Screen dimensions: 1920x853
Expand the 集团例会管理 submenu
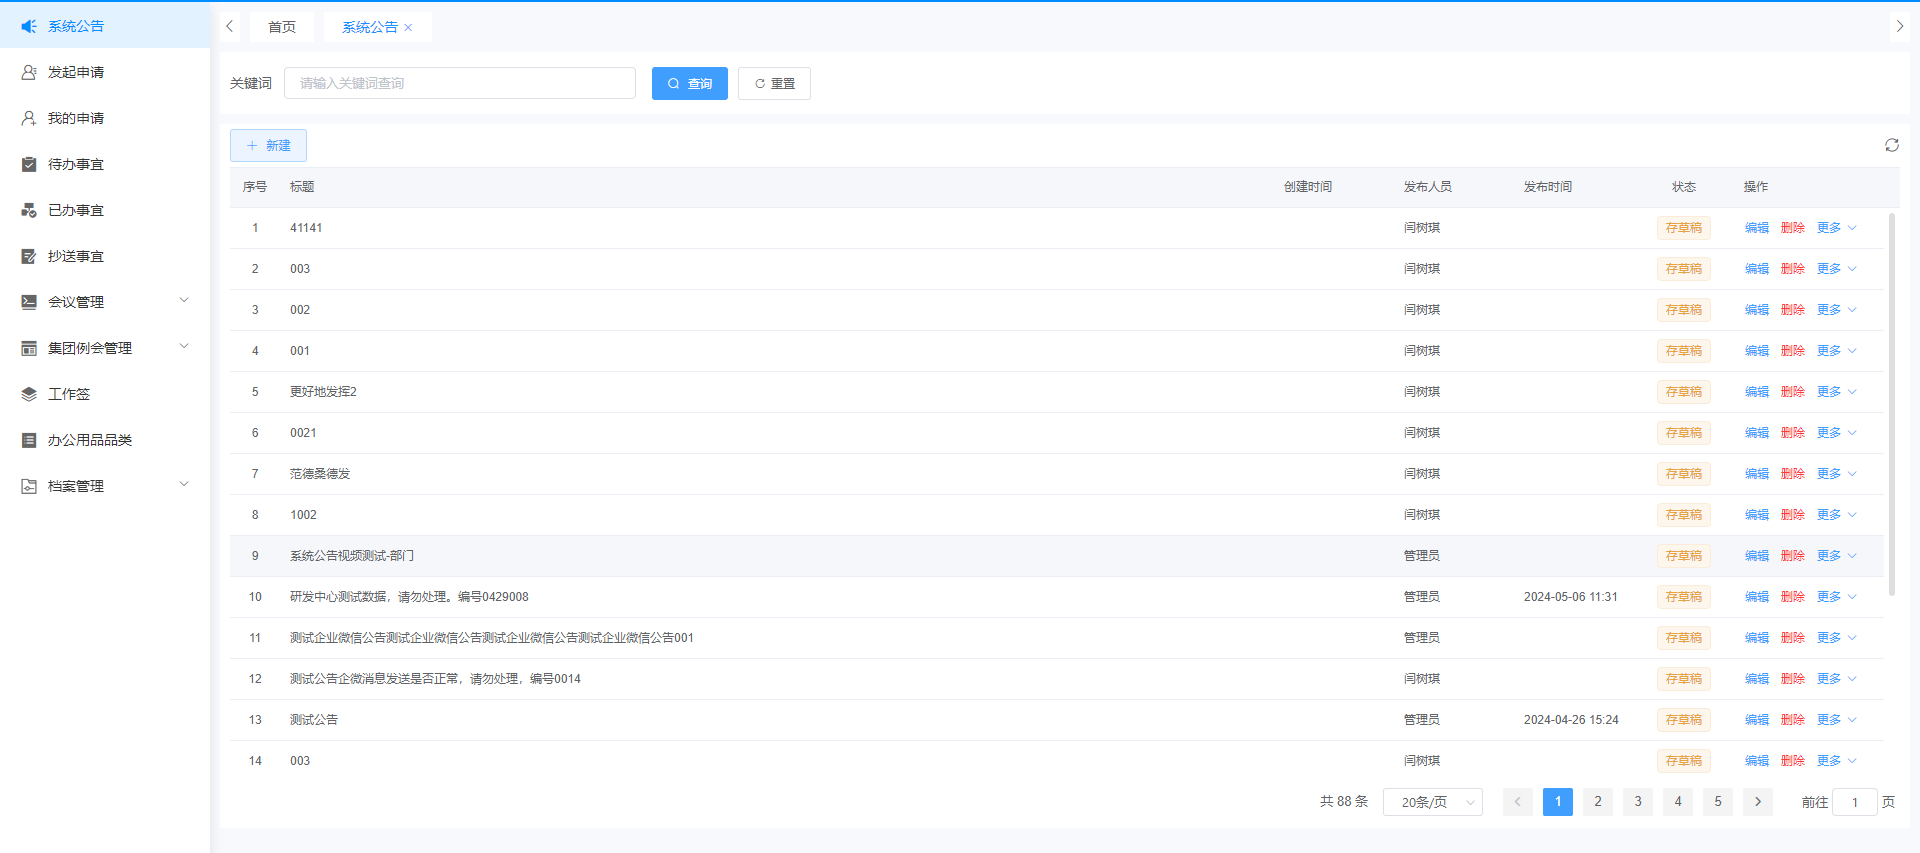pyautogui.click(x=105, y=348)
